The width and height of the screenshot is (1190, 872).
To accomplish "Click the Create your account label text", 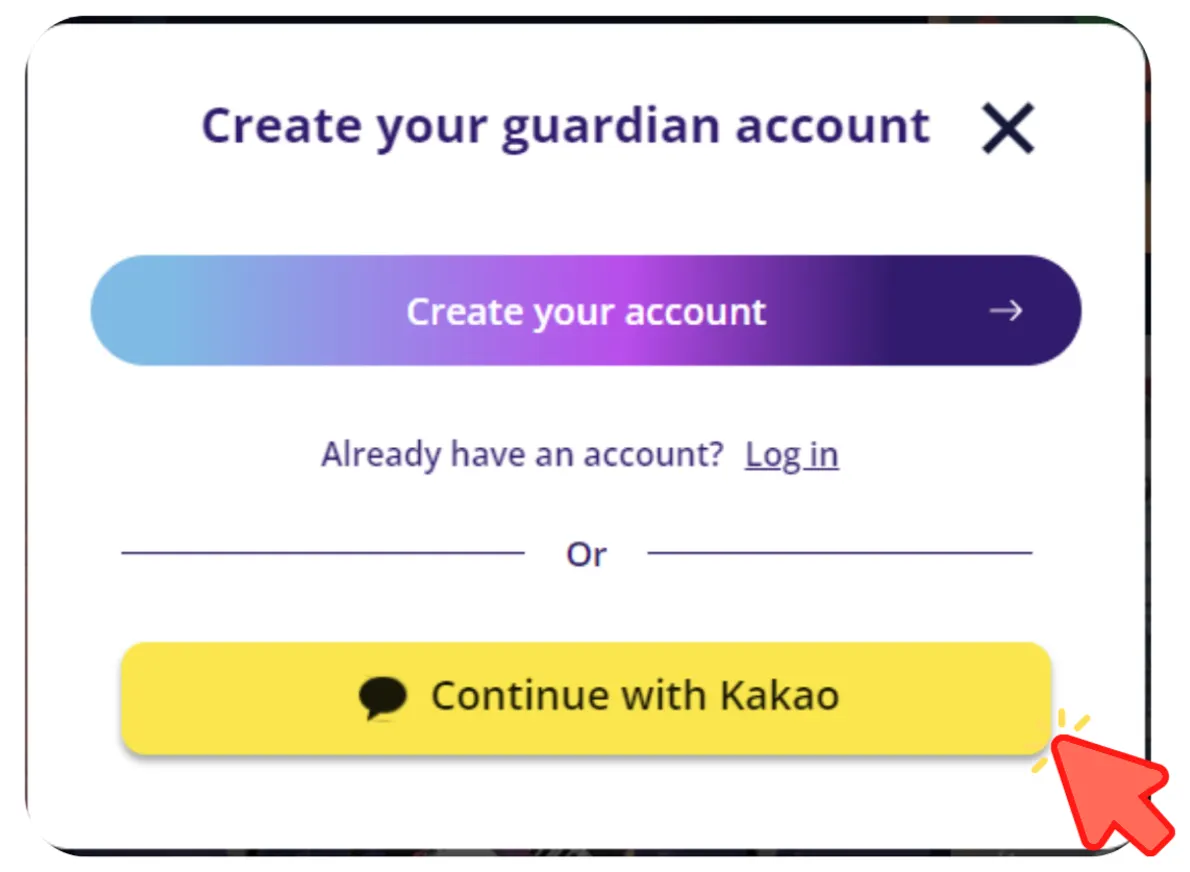I will pyautogui.click(x=586, y=312).
